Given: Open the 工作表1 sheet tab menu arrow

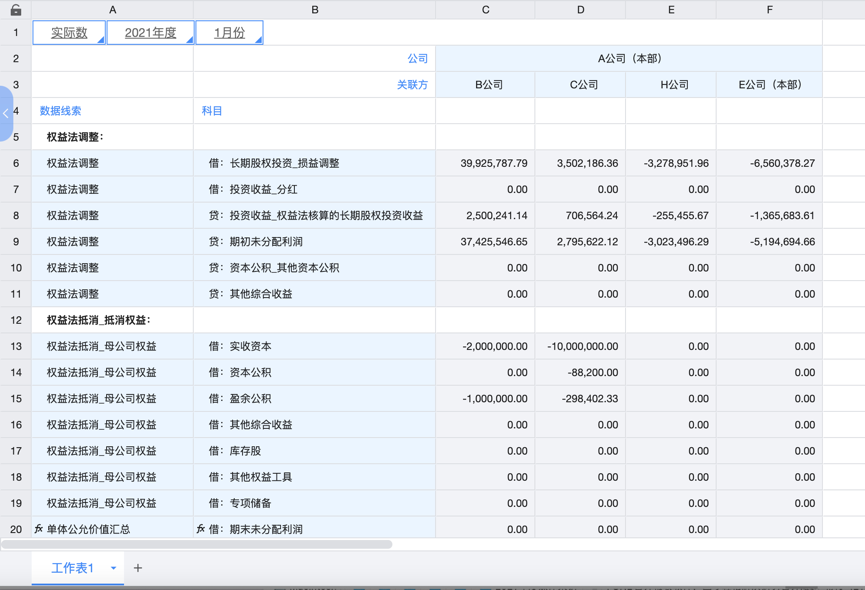Looking at the screenshot, I should pyautogui.click(x=113, y=568).
